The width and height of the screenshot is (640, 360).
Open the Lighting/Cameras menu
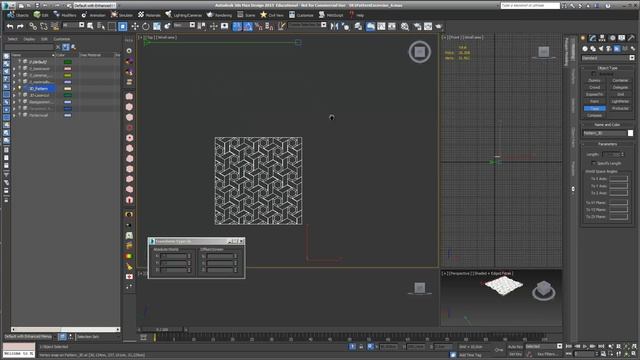[x=184, y=15]
